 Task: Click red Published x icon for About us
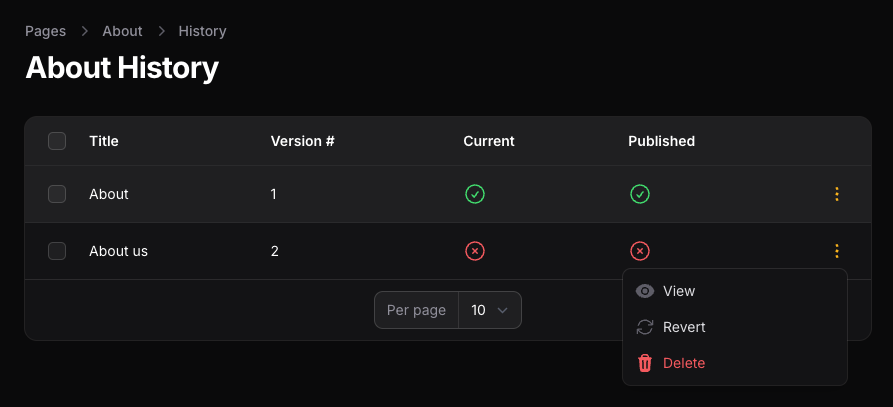tap(640, 251)
